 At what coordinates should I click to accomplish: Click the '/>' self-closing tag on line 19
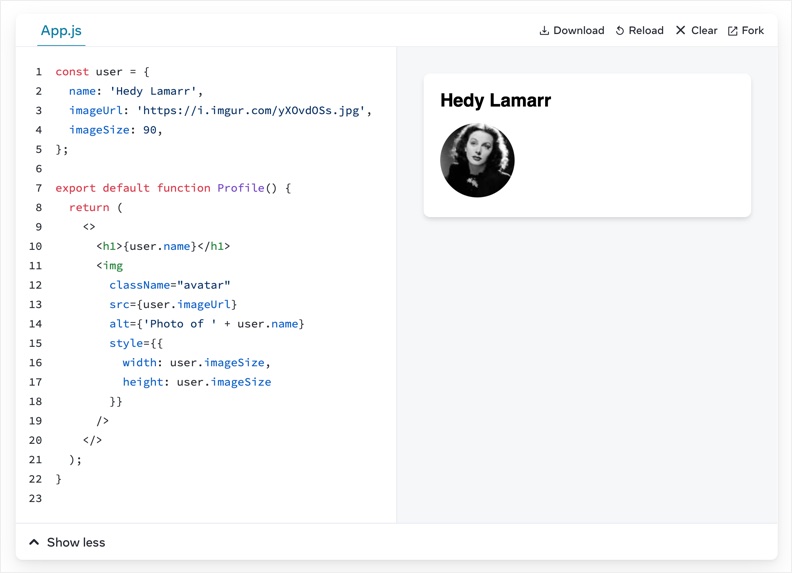click(103, 420)
